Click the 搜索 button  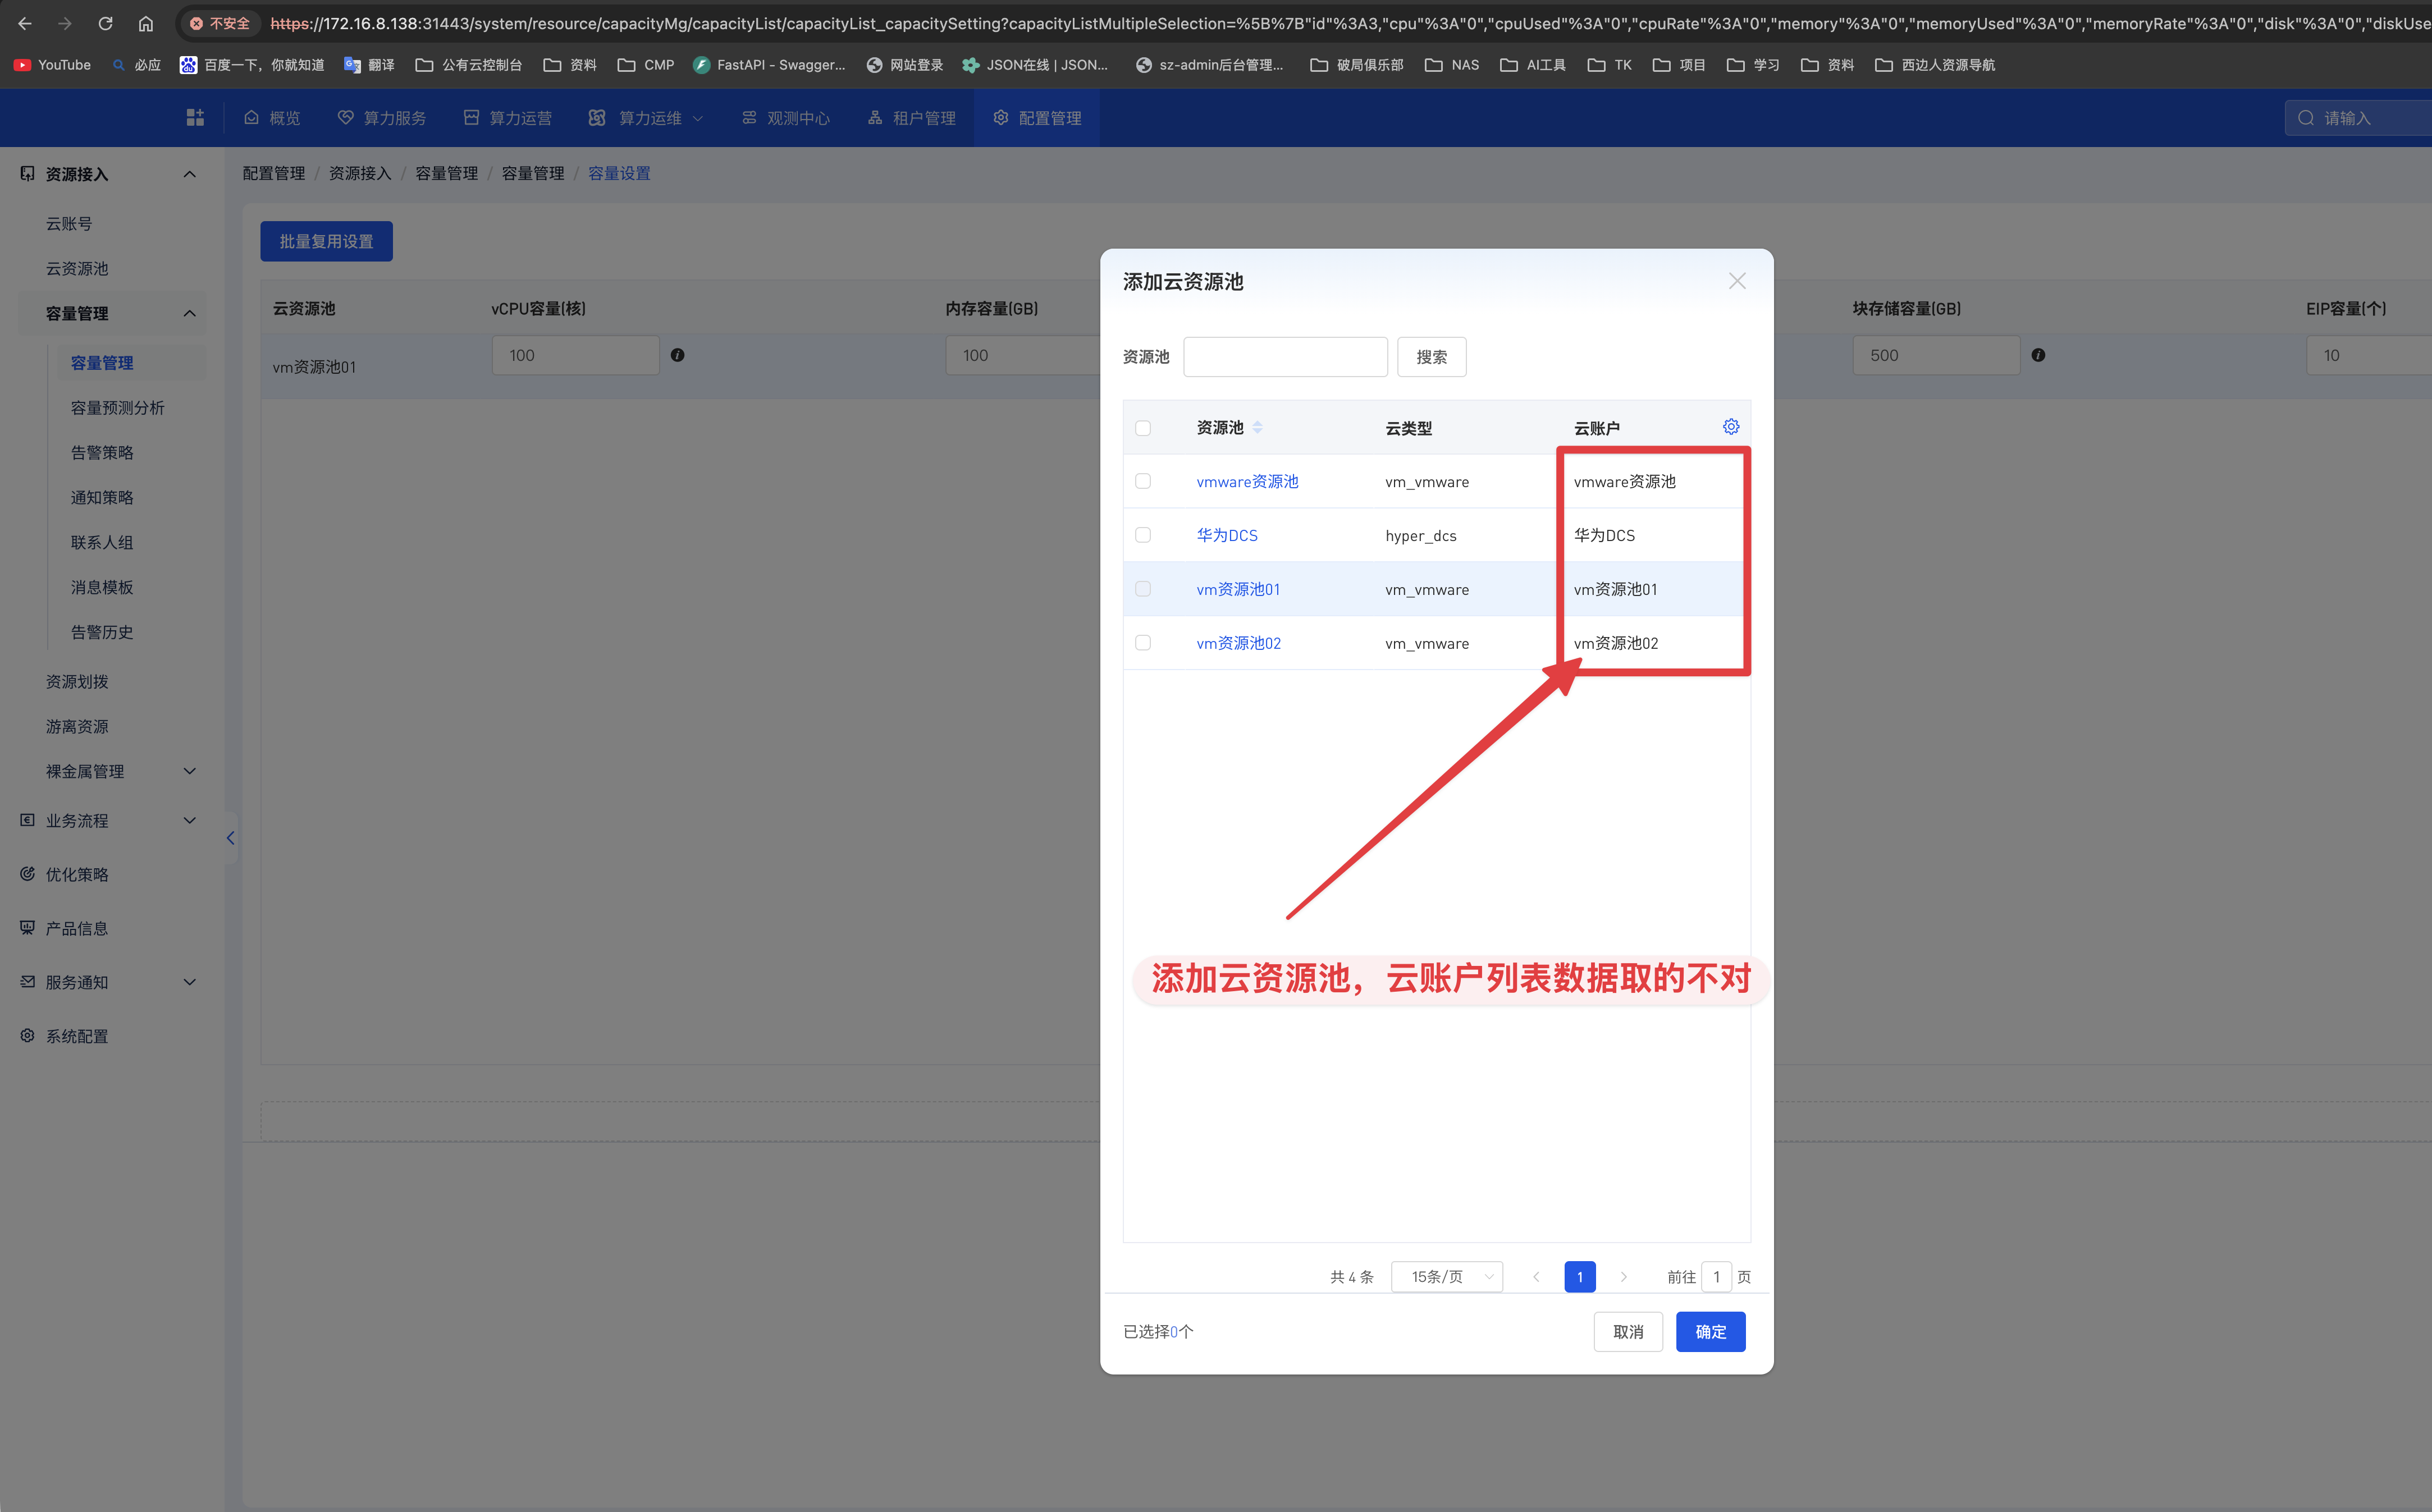tap(1431, 357)
